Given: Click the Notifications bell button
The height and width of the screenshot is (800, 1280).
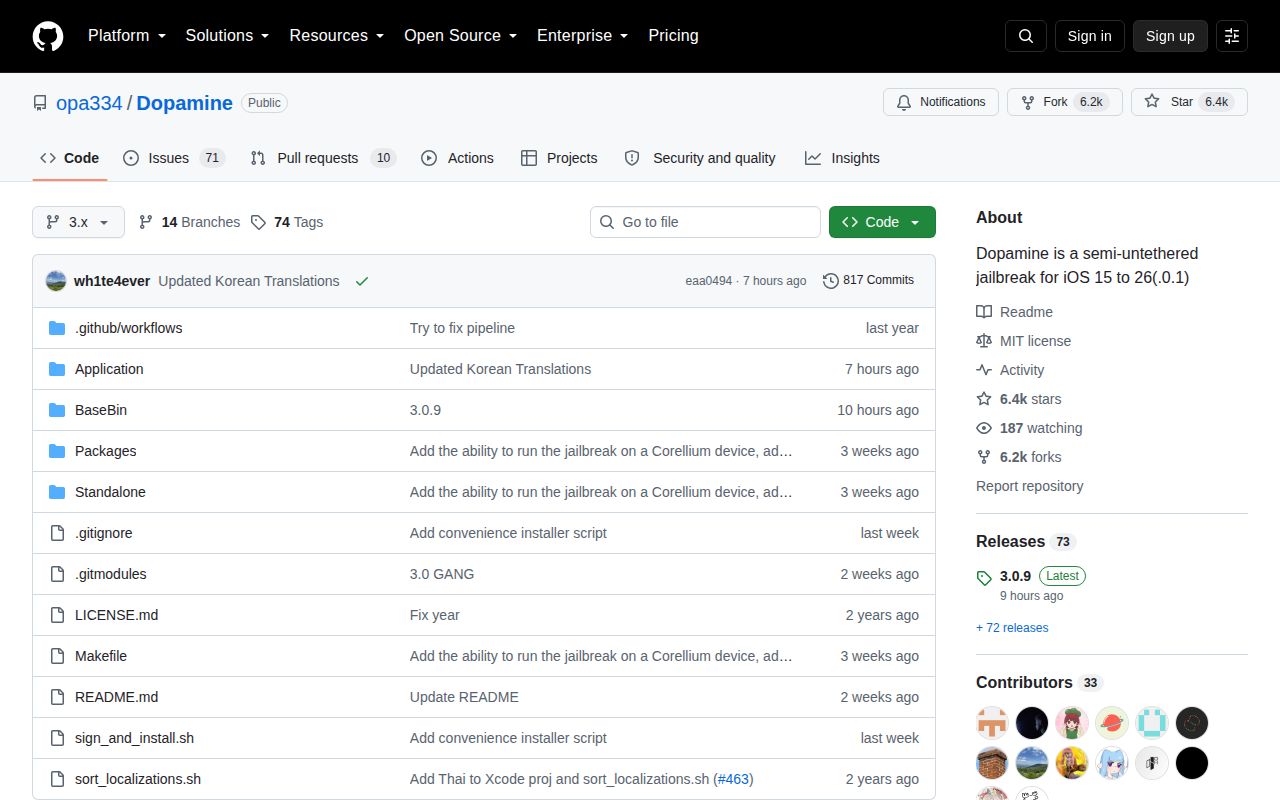Looking at the screenshot, I should [940, 102].
